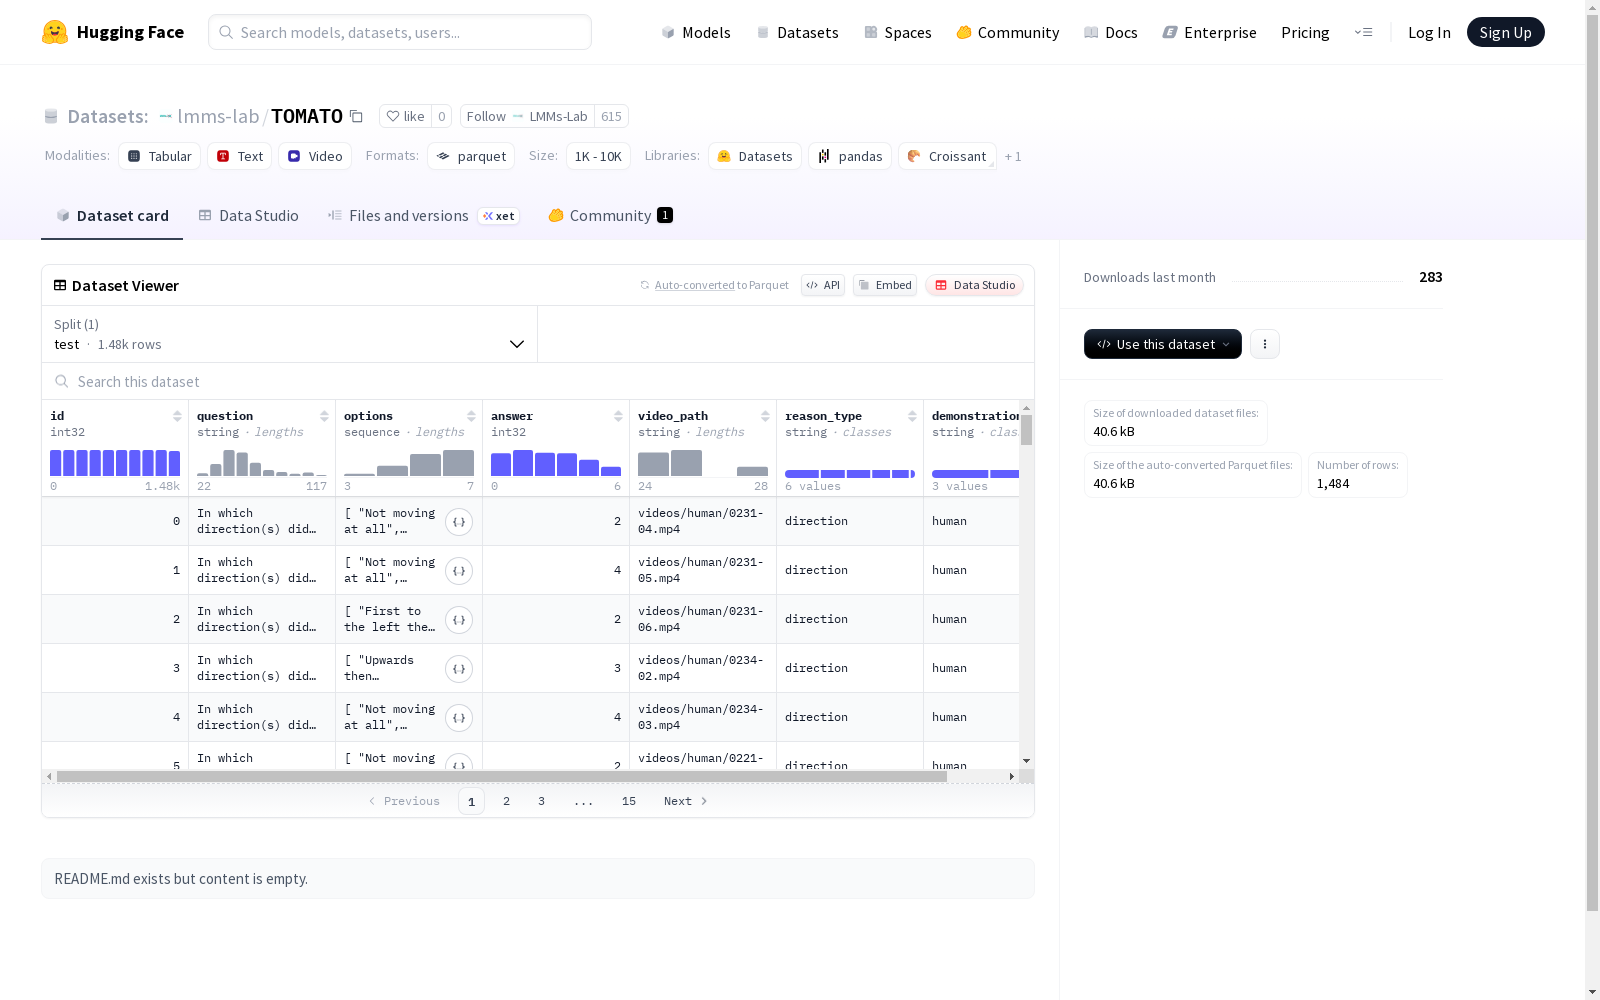Follow the LMMs-Lab organization

tap(527, 116)
